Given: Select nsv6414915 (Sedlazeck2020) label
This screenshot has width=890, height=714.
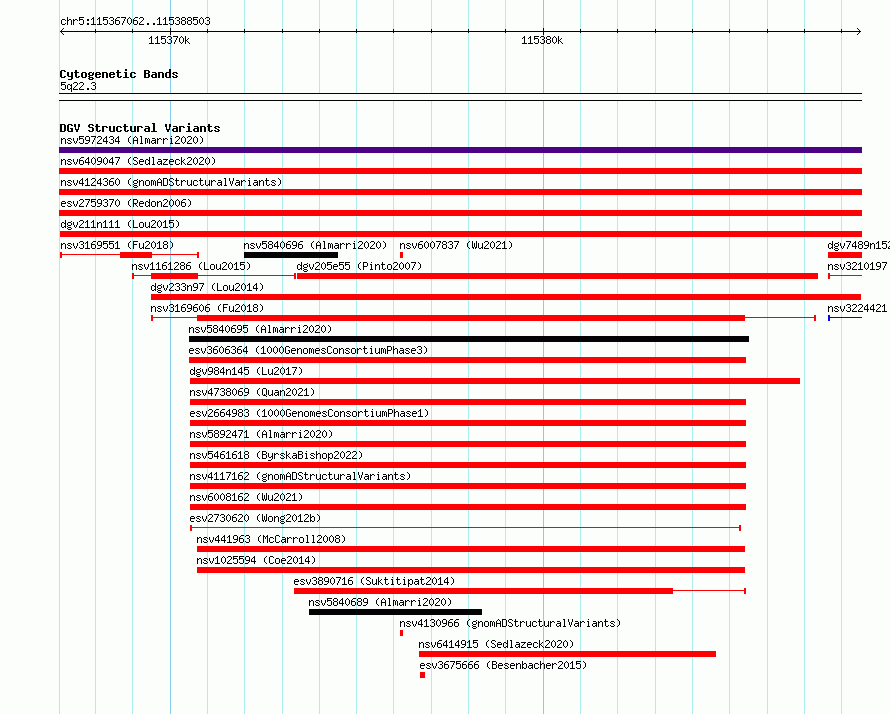Looking at the screenshot, I should pos(496,644).
